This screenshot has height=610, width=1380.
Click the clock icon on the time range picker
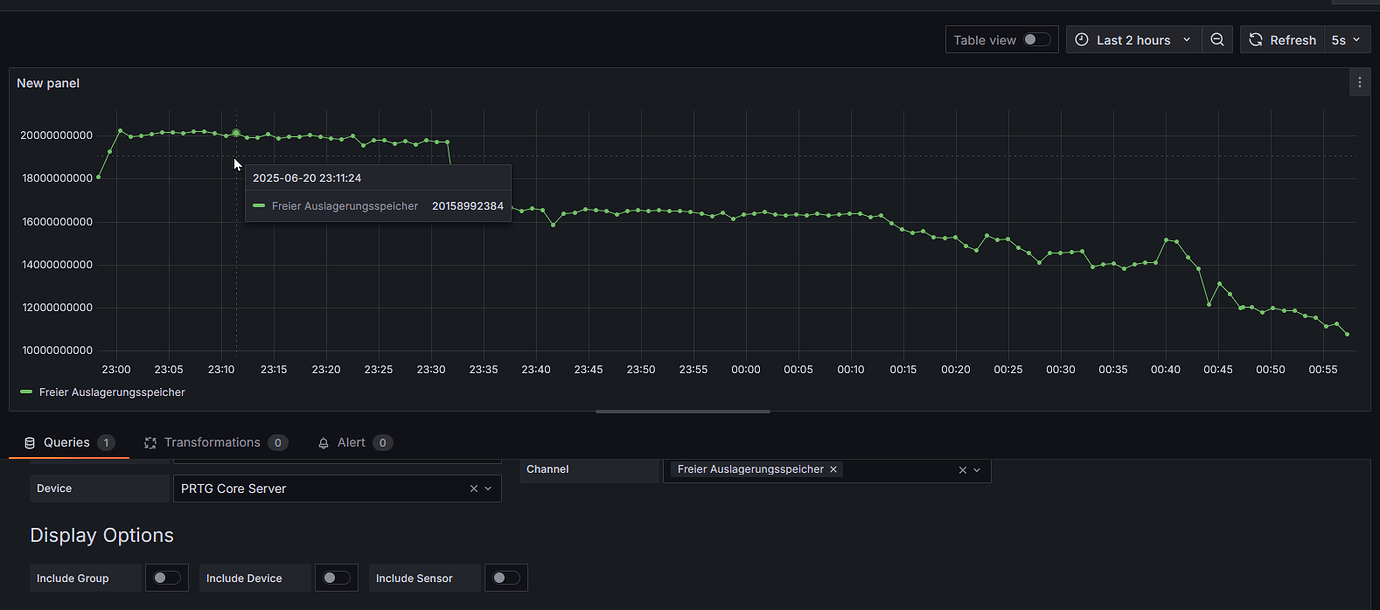coord(1081,39)
